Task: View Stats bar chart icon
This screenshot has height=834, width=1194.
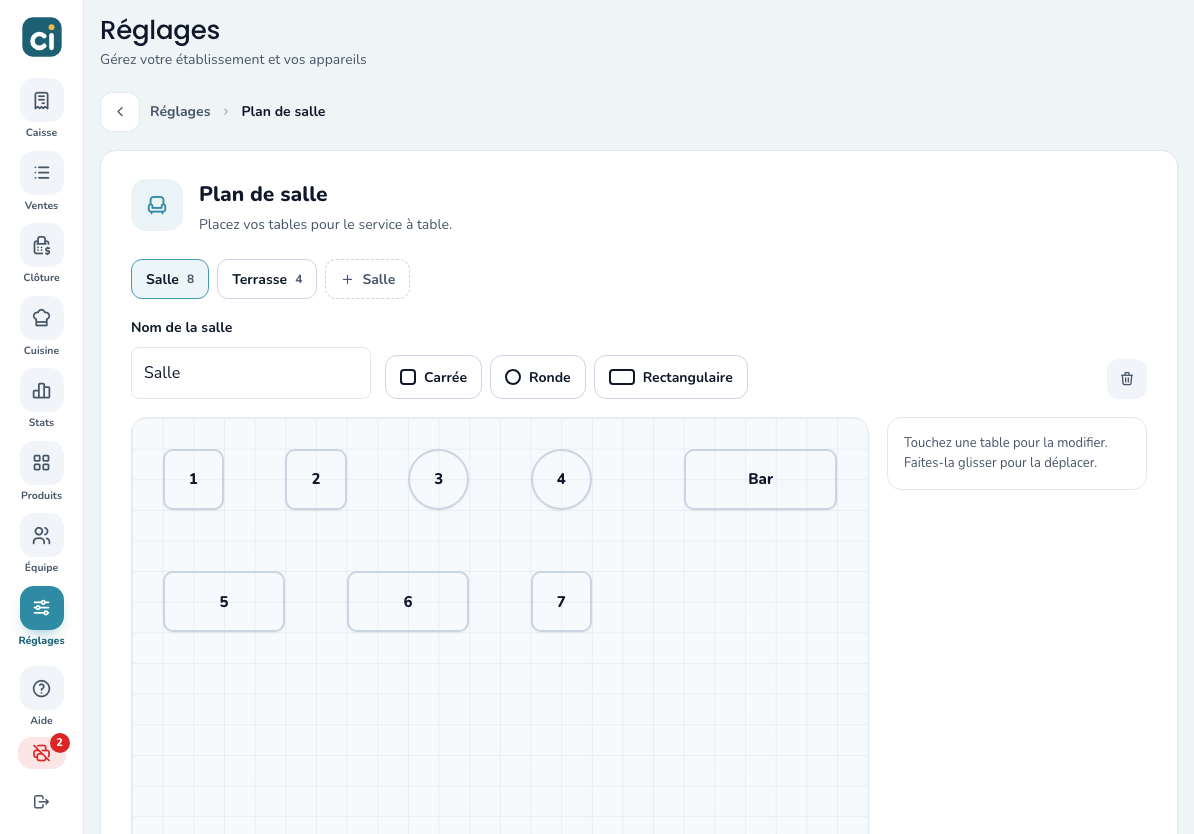Action: (41, 391)
